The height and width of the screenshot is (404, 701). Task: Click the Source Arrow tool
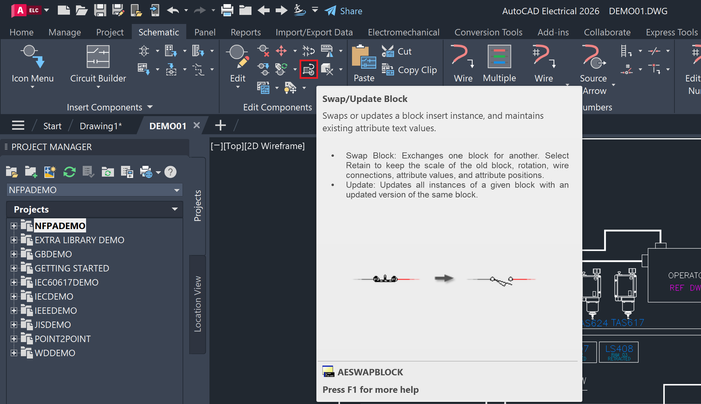[x=593, y=69]
